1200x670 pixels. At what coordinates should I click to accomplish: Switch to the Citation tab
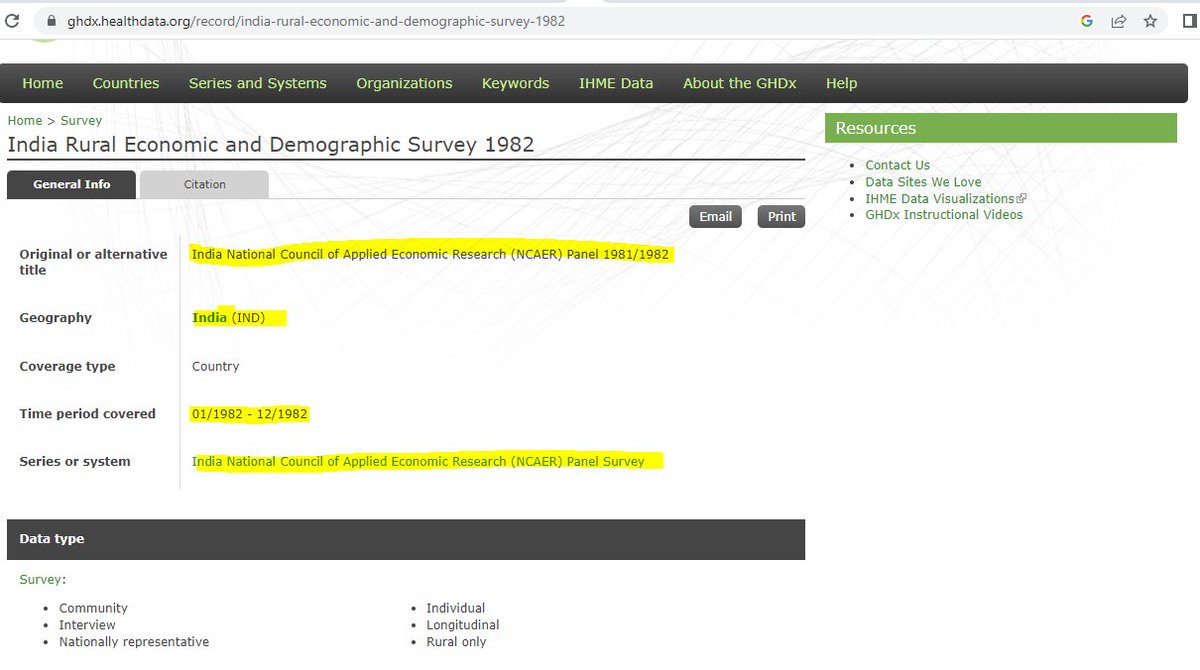(204, 184)
